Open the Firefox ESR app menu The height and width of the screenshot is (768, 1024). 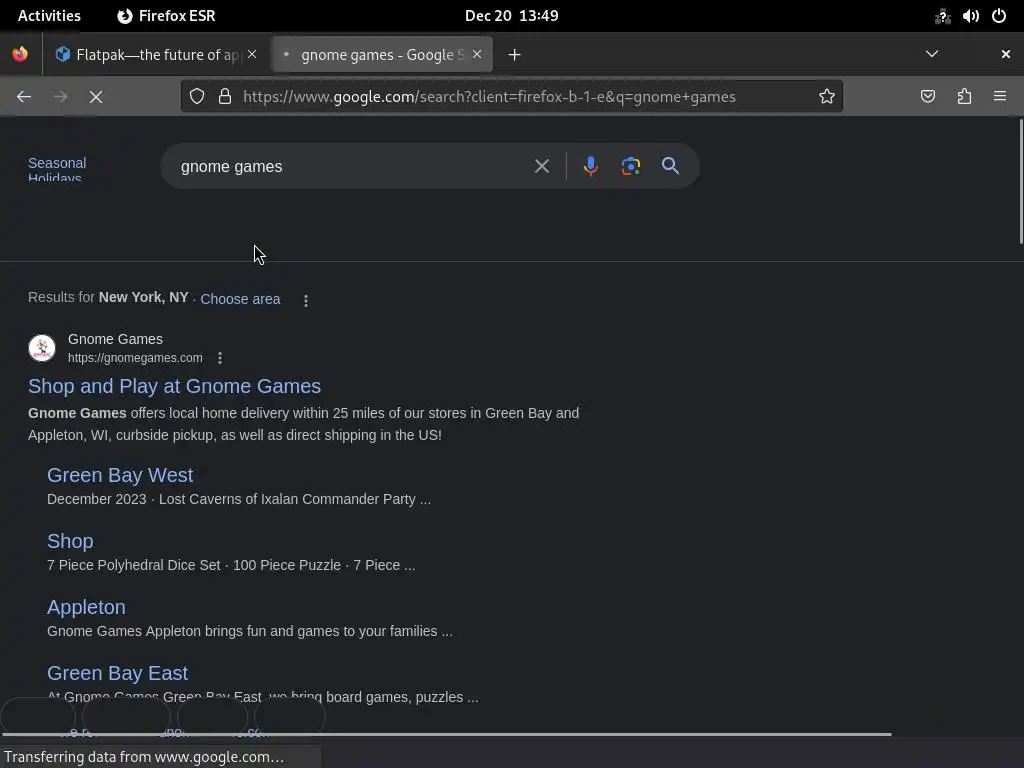[166, 16]
